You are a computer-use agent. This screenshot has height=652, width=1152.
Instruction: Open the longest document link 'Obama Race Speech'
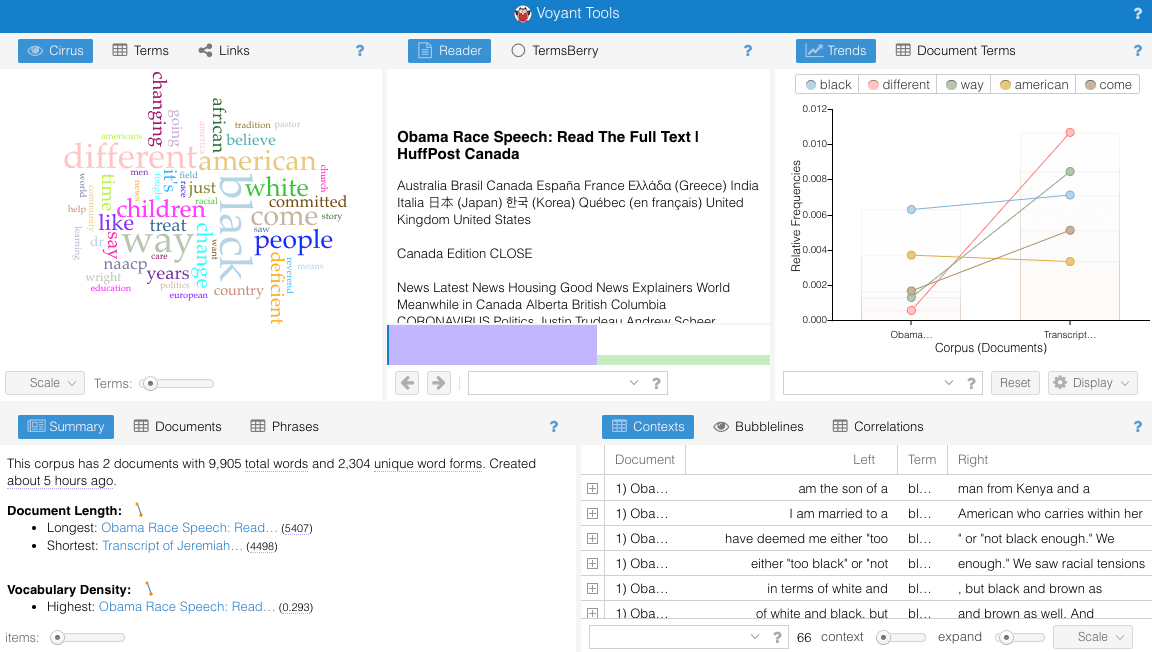click(190, 528)
